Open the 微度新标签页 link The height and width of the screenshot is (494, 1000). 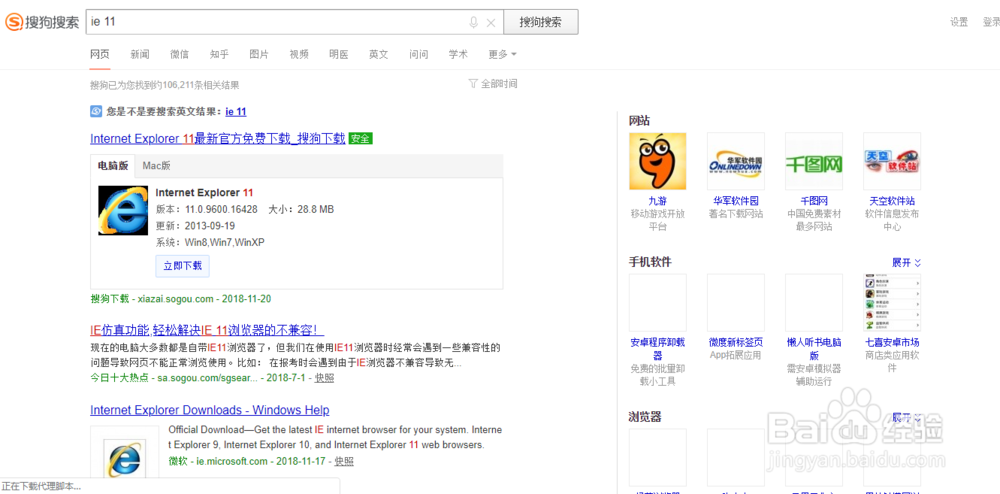pyautogui.click(x=736, y=342)
